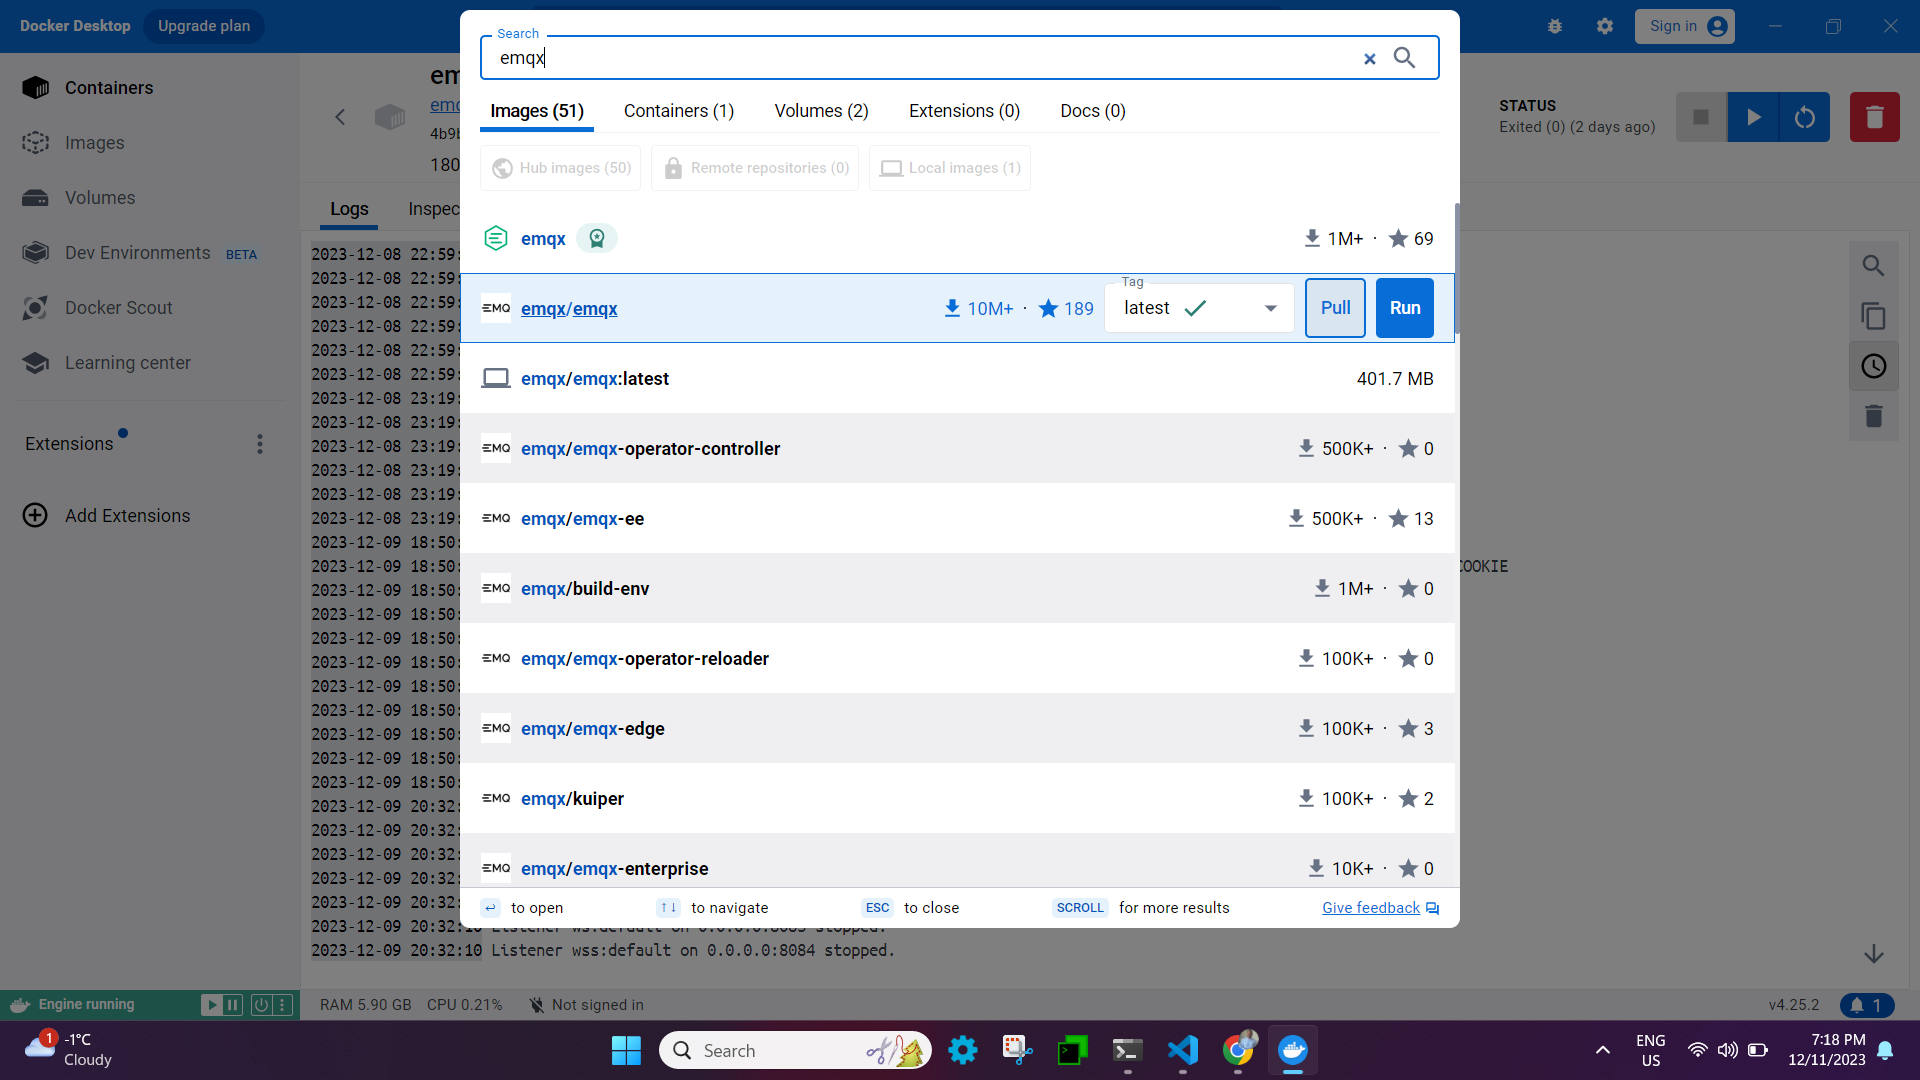
Task: Open Visual Studio Code from taskbar
Action: pos(1183,1050)
